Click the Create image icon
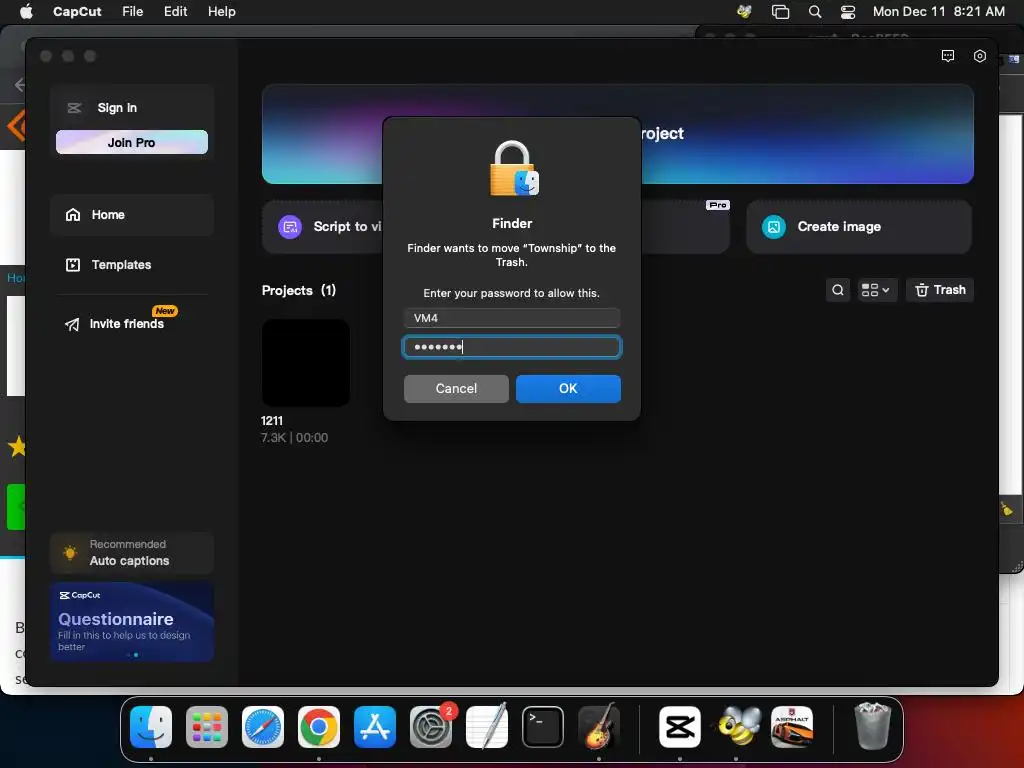The height and width of the screenshot is (768, 1024). [774, 227]
